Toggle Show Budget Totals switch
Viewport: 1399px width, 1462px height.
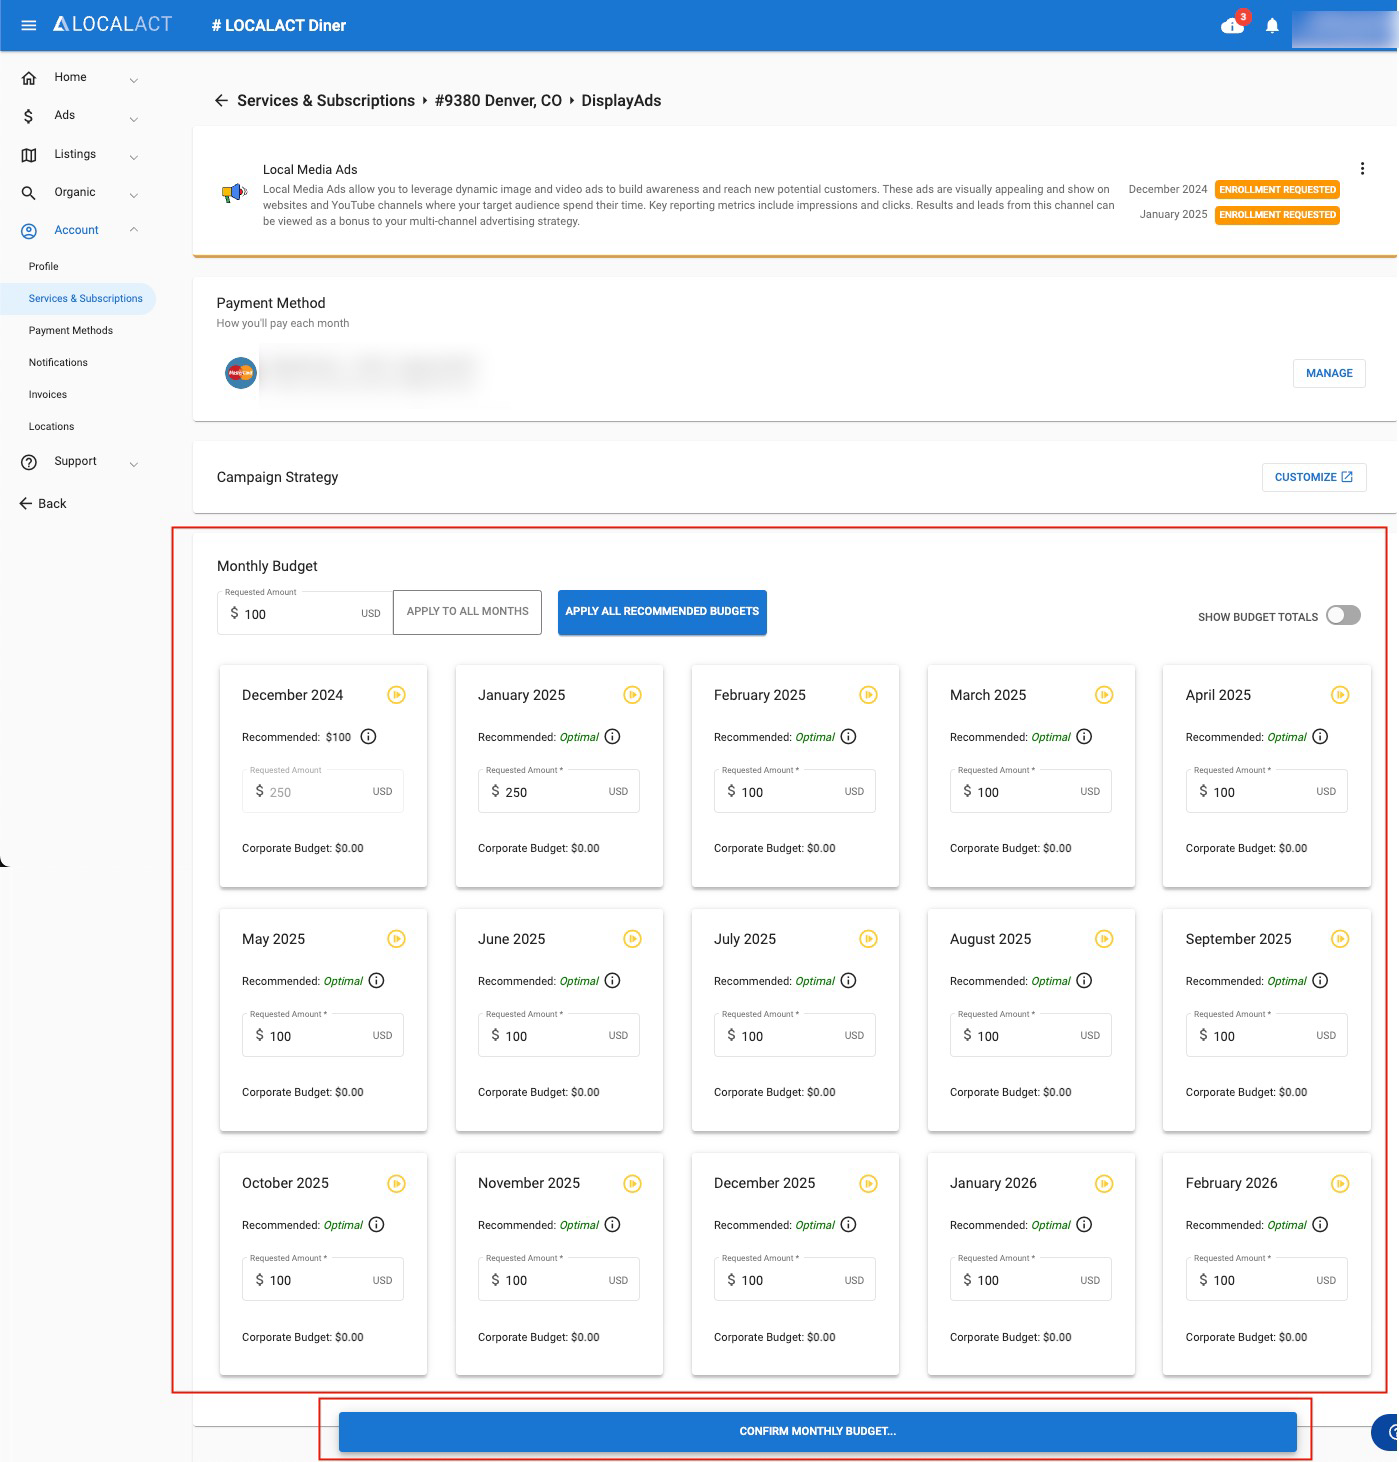click(1343, 615)
